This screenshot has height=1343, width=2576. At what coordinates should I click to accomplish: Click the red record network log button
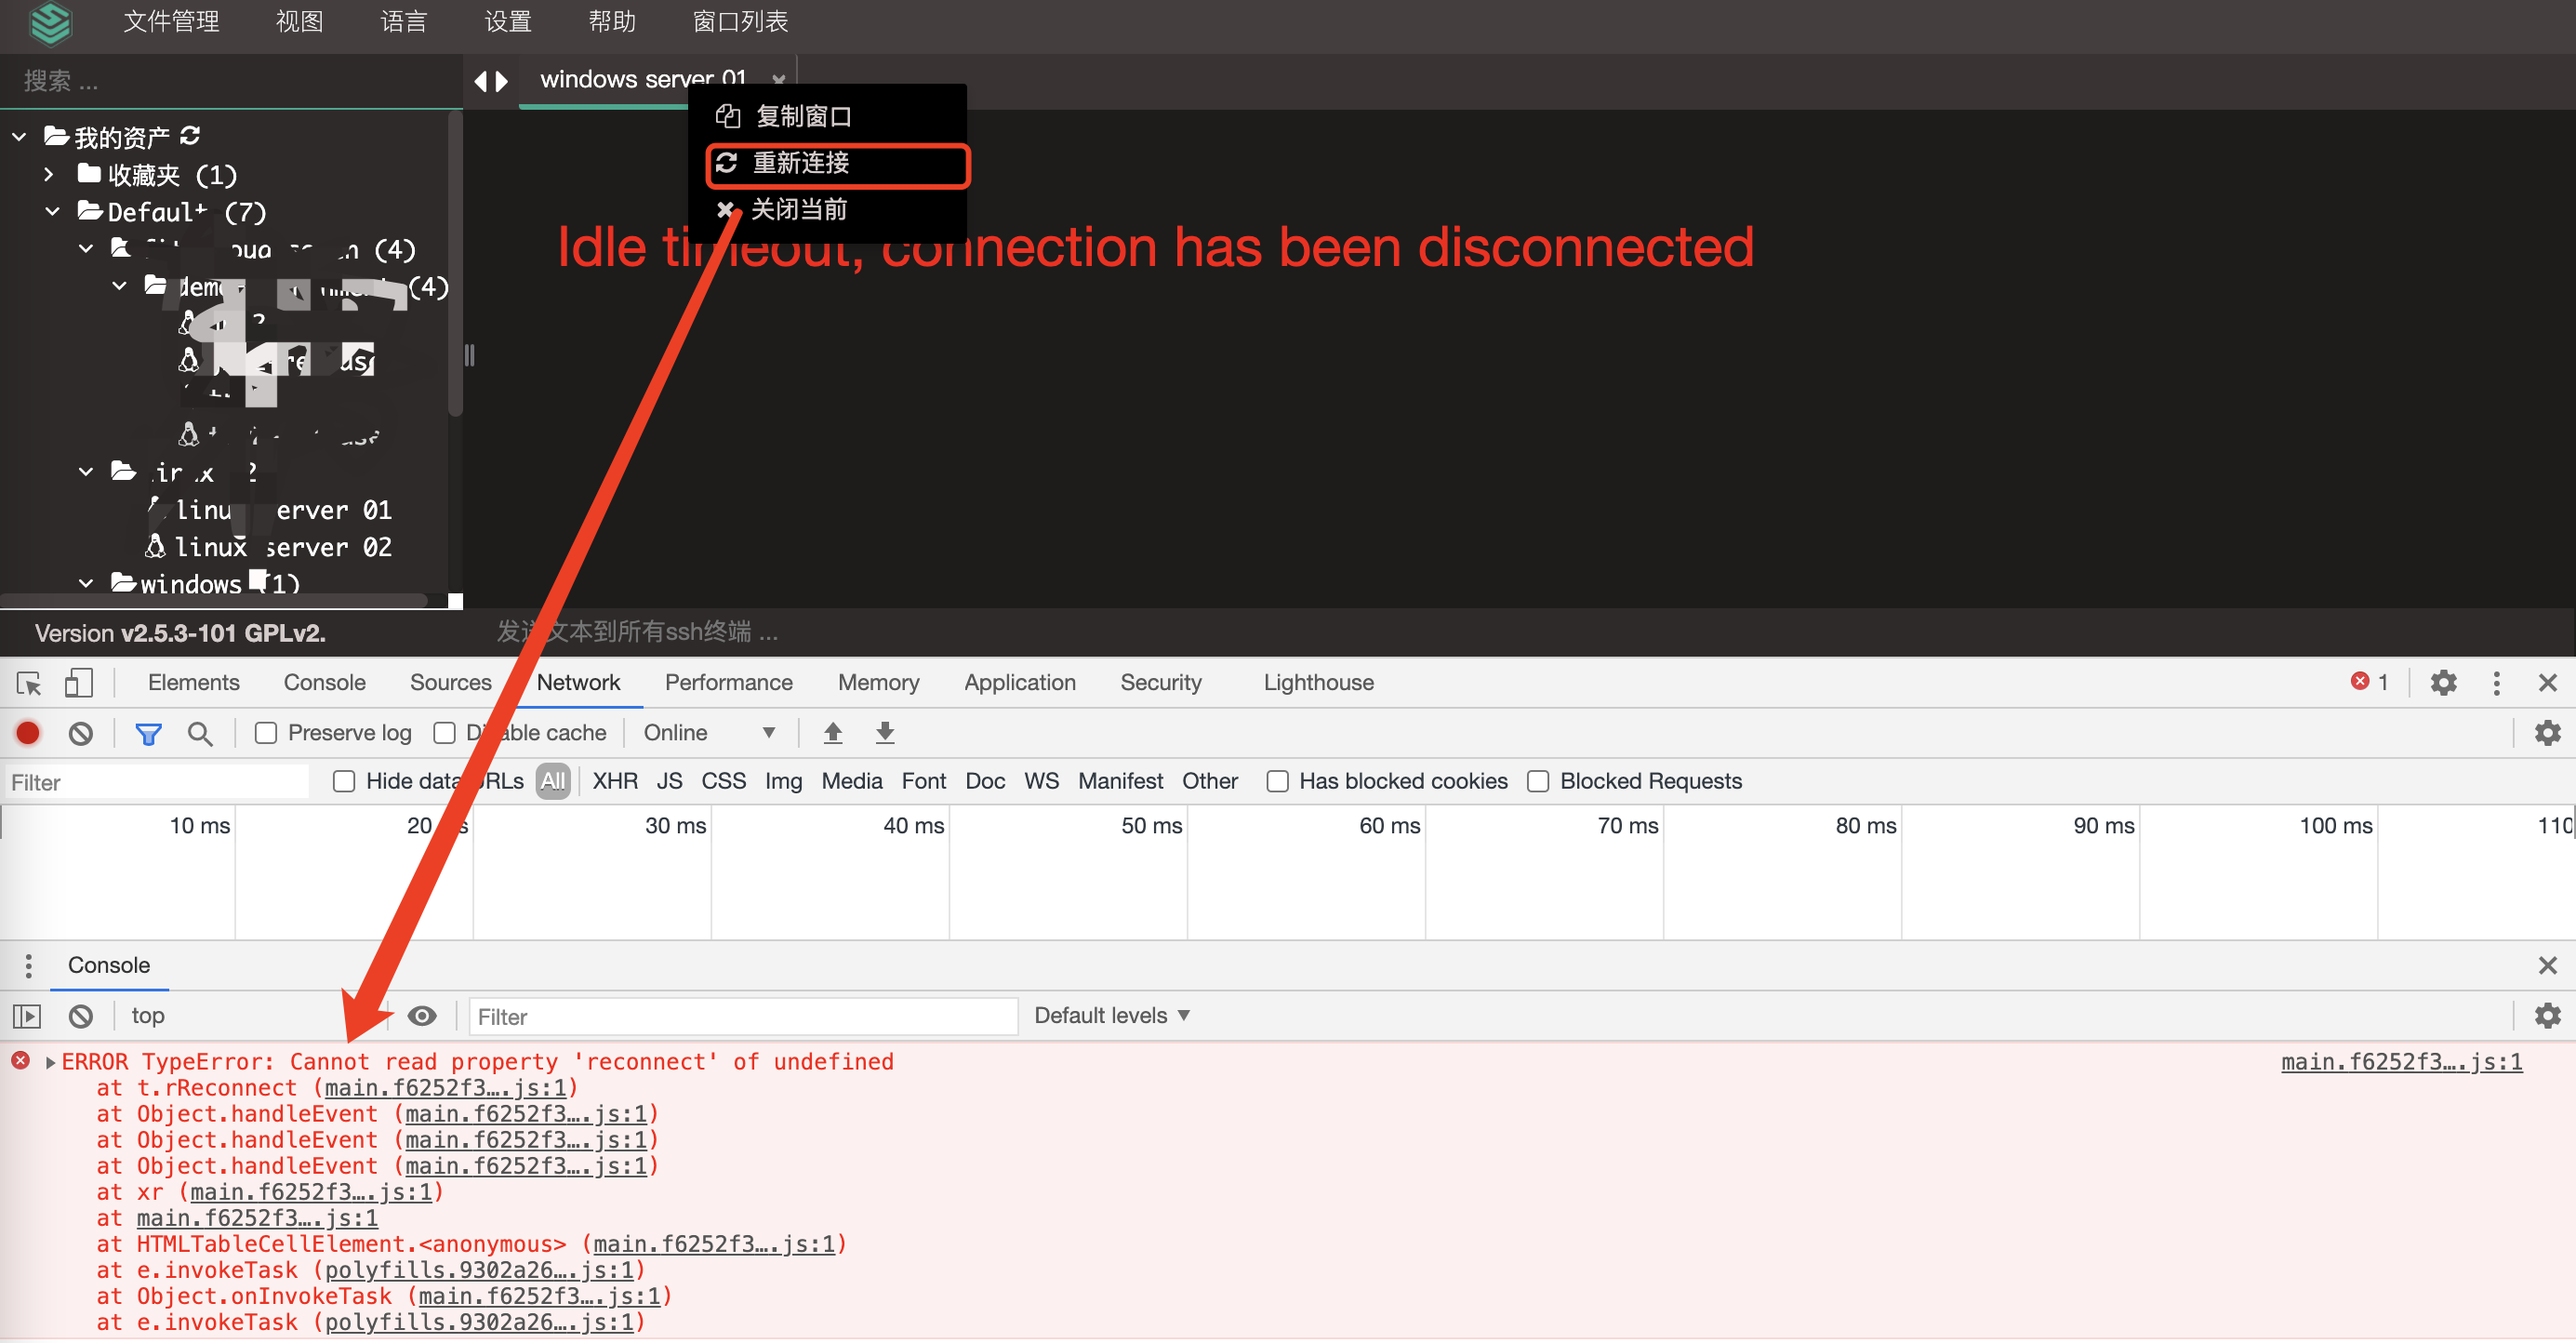28,733
